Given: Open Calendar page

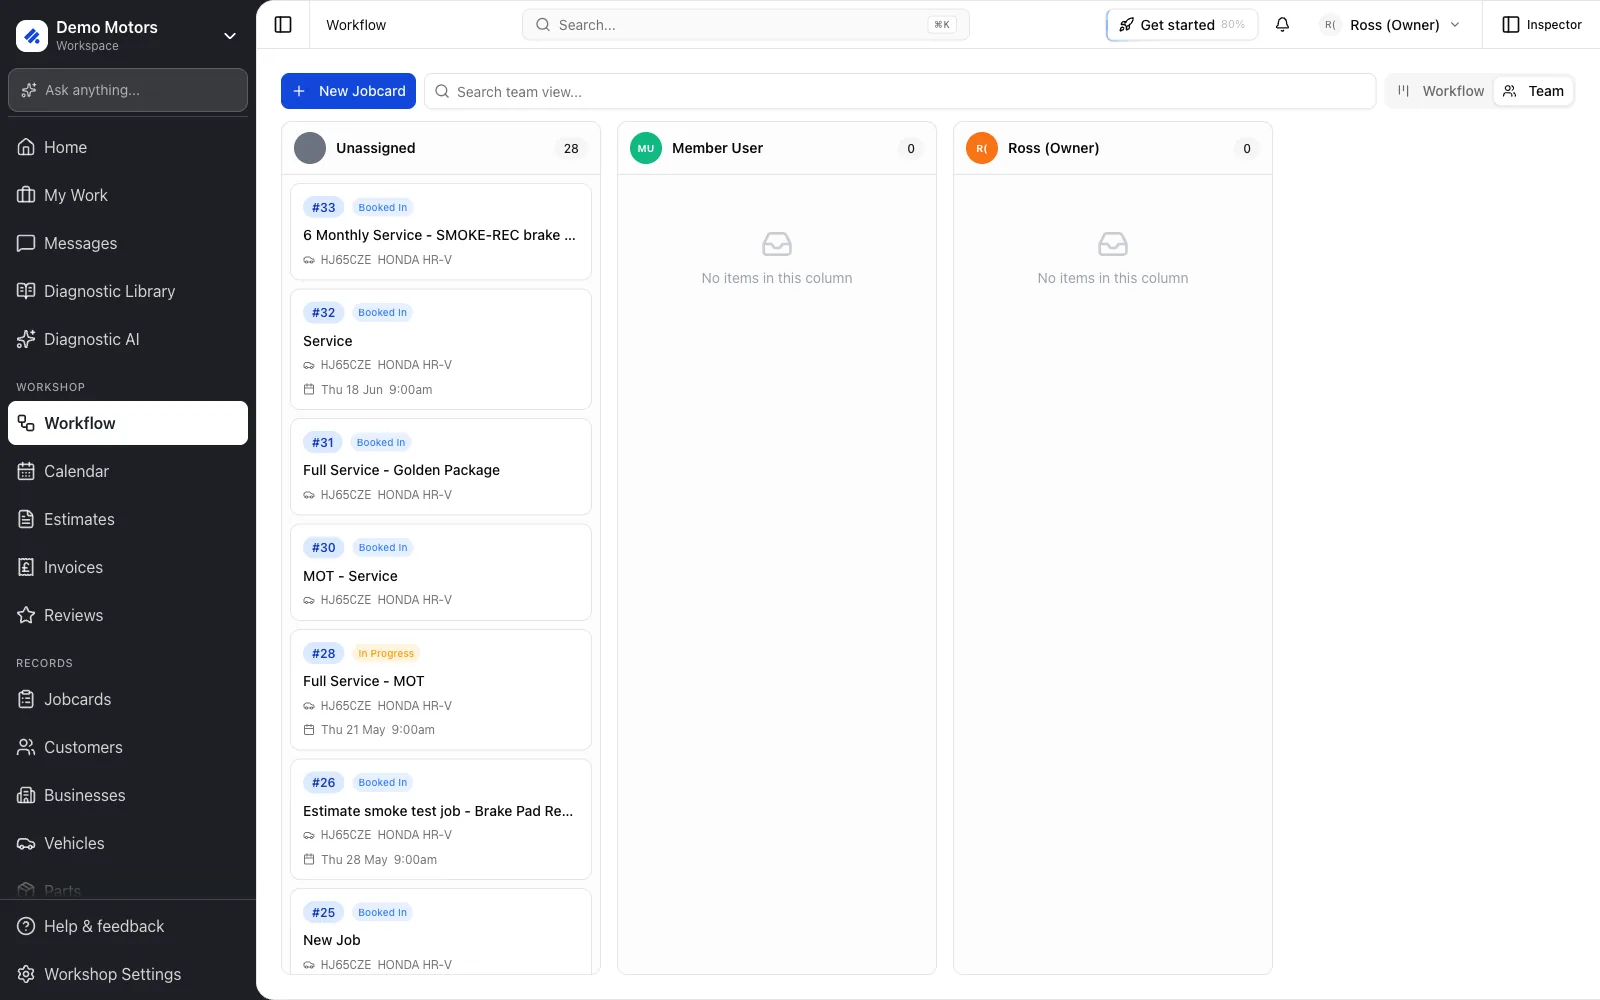Looking at the screenshot, I should tap(128, 471).
